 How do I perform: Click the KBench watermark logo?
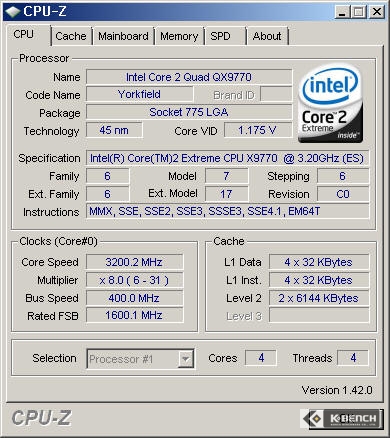click(341, 418)
